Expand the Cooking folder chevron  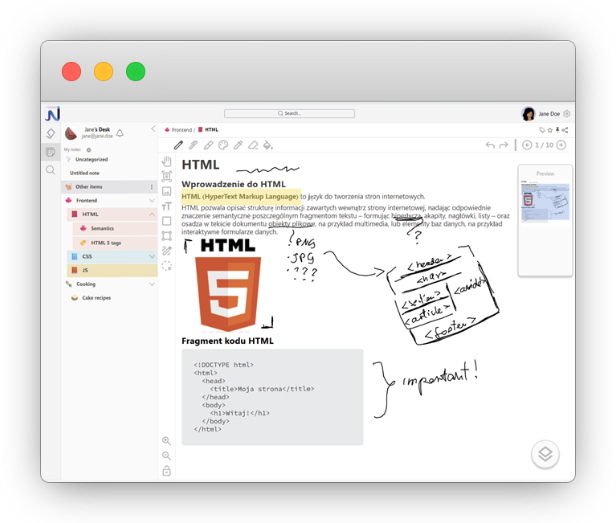click(x=152, y=284)
